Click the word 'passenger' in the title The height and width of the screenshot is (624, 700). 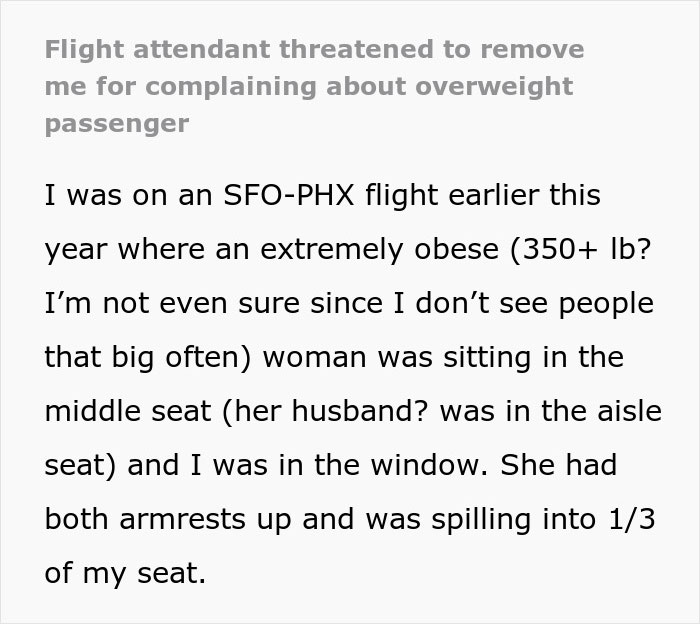[102, 126]
